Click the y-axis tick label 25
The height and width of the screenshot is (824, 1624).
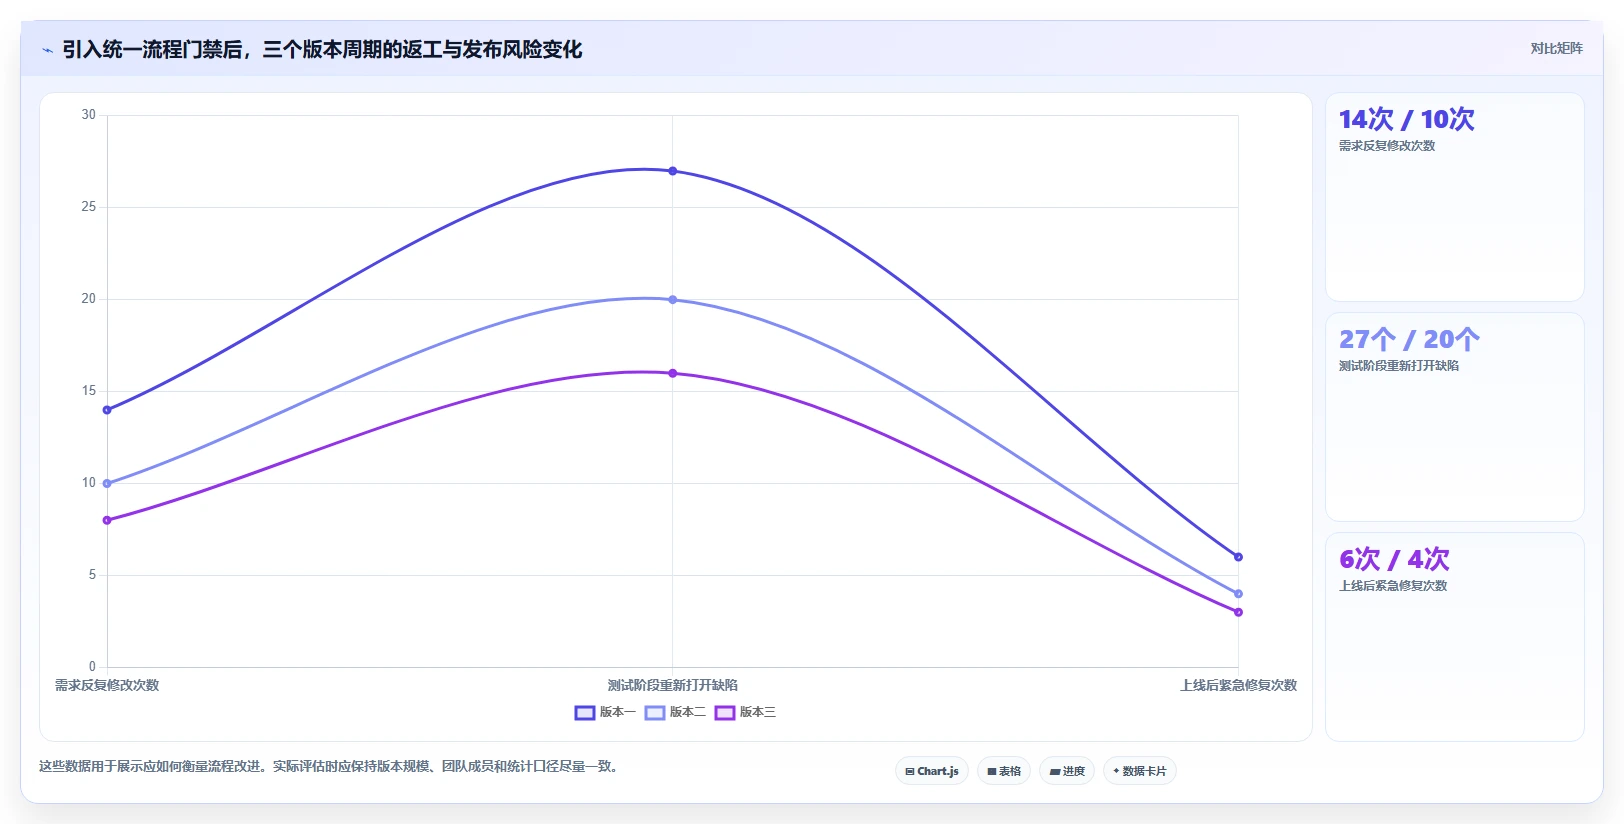(x=89, y=207)
